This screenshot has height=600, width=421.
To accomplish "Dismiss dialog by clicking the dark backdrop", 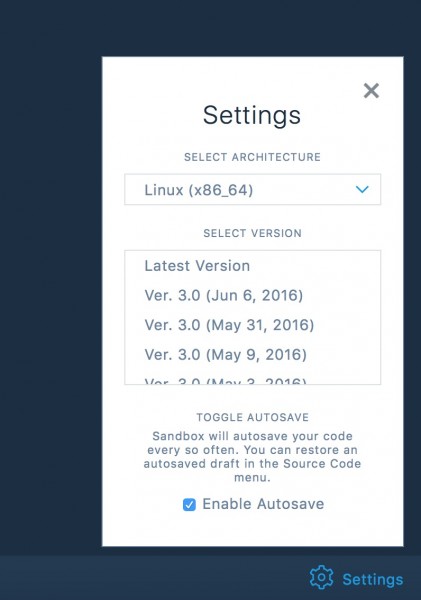I will point(50,268).
